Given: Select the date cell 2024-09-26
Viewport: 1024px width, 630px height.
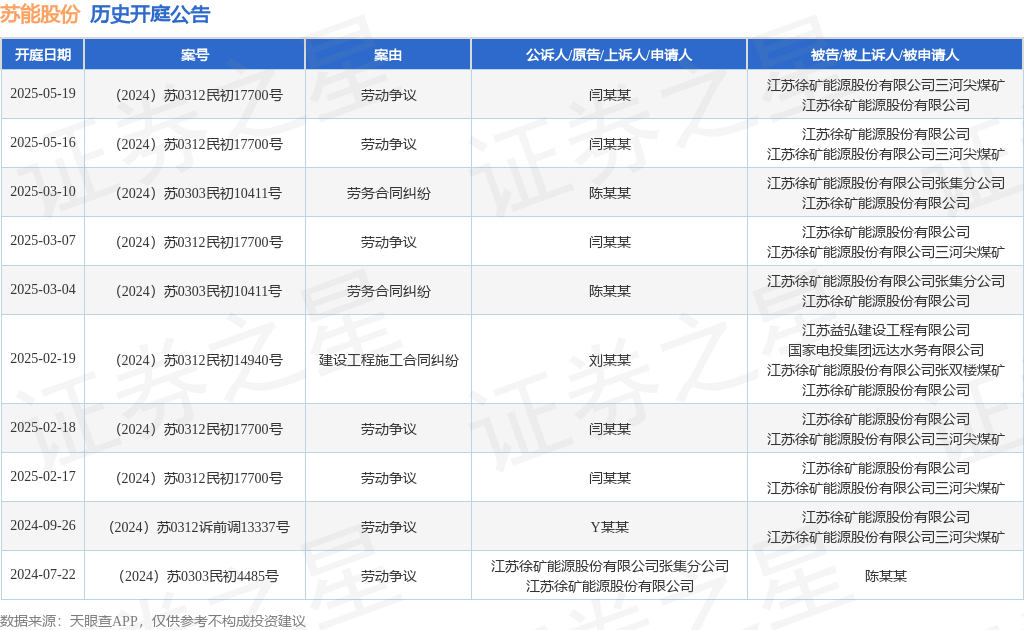Looking at the screenshot, I should pos(43,526).
